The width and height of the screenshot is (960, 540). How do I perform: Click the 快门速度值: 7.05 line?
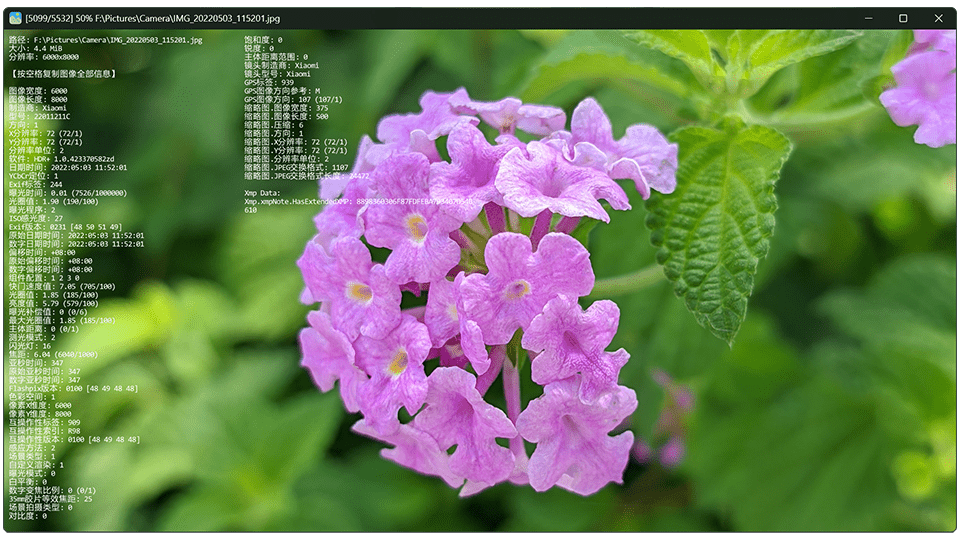coord(62,287)
